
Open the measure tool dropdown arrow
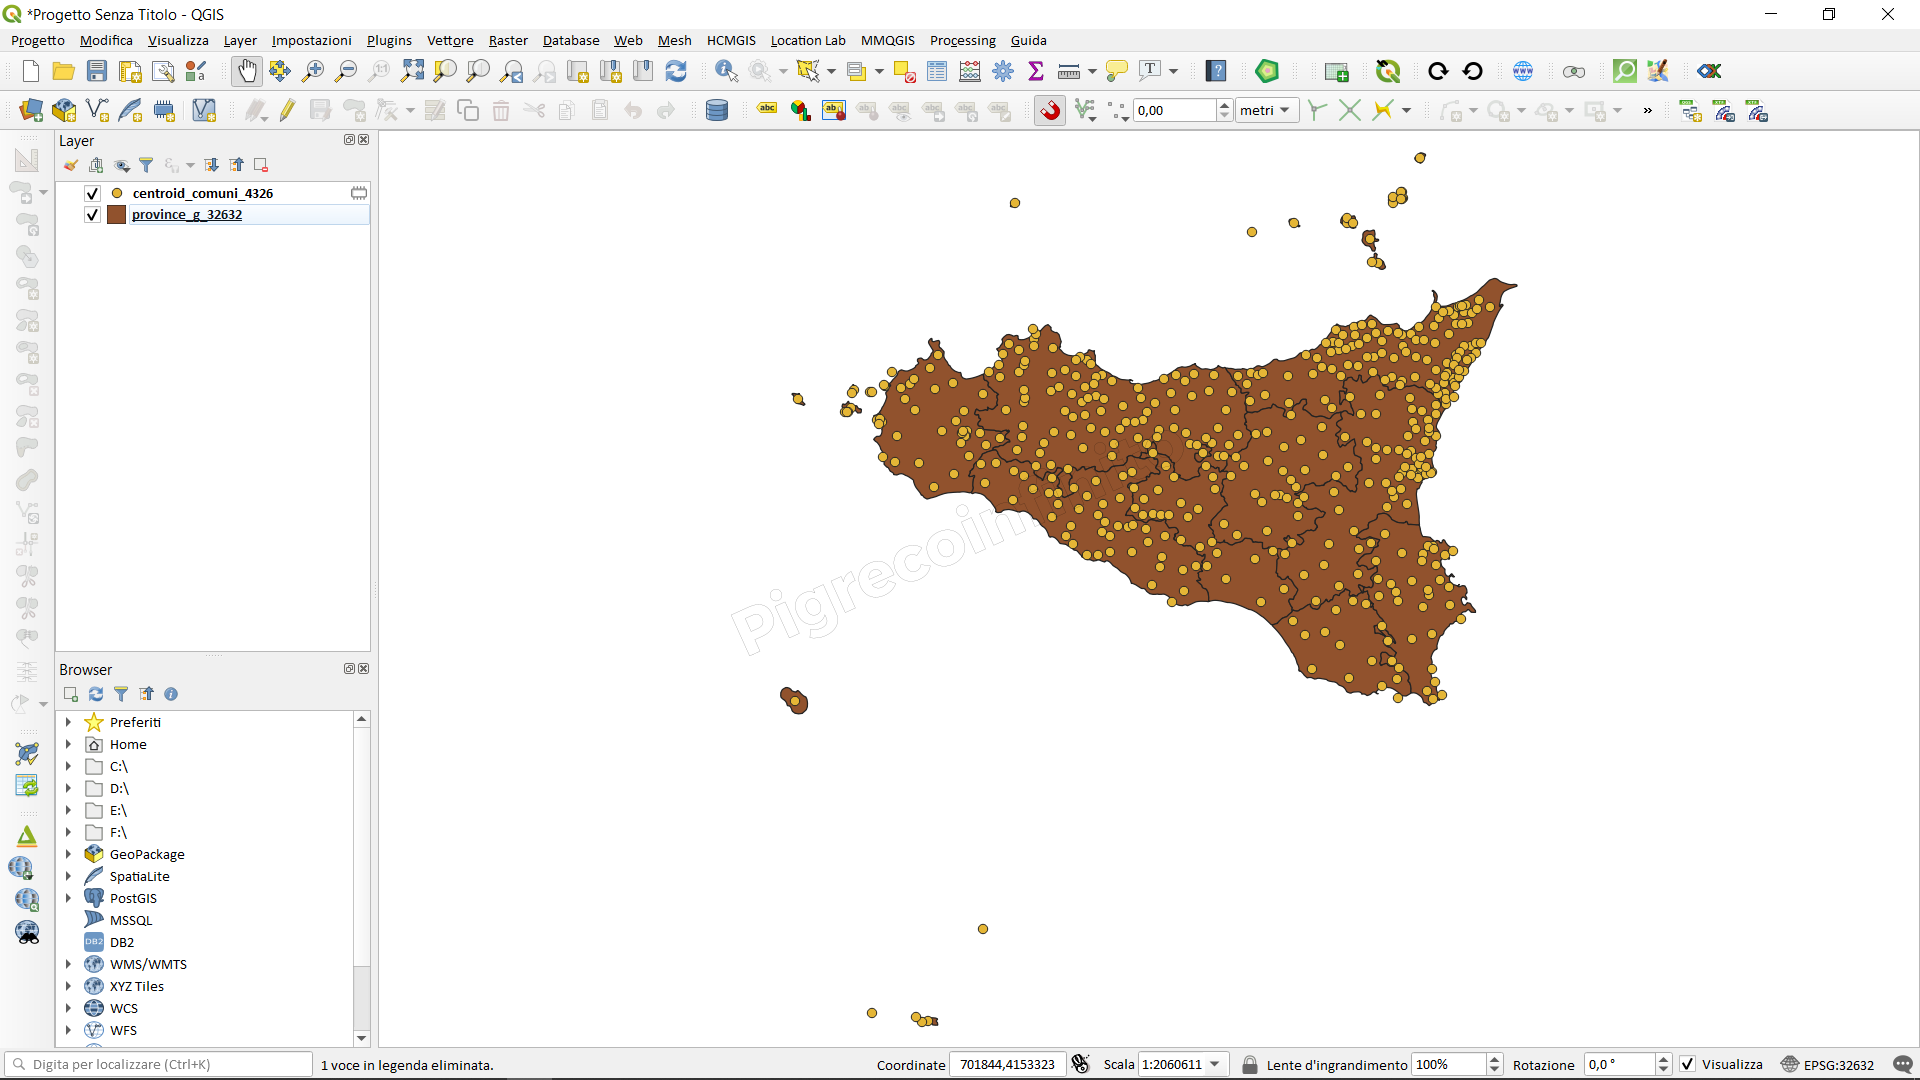pos(1092,71)
